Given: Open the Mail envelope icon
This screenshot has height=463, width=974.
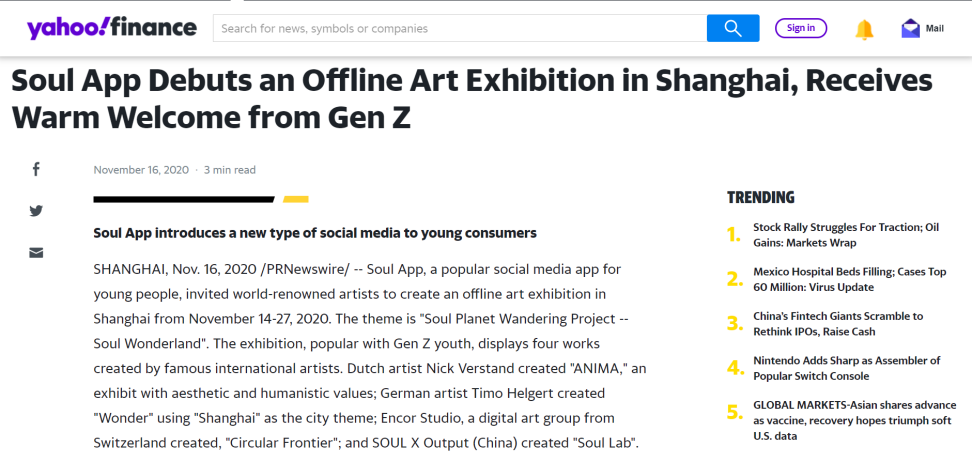Looking at the screenshot, I should click(x=911, y=29).
